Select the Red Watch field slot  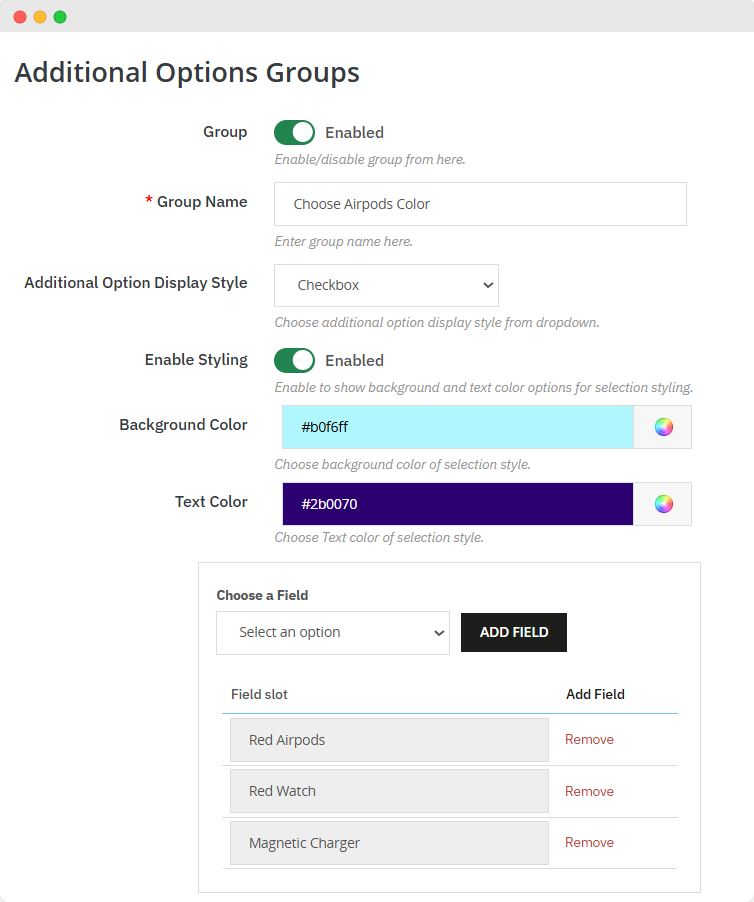click(x=389, y=791)
